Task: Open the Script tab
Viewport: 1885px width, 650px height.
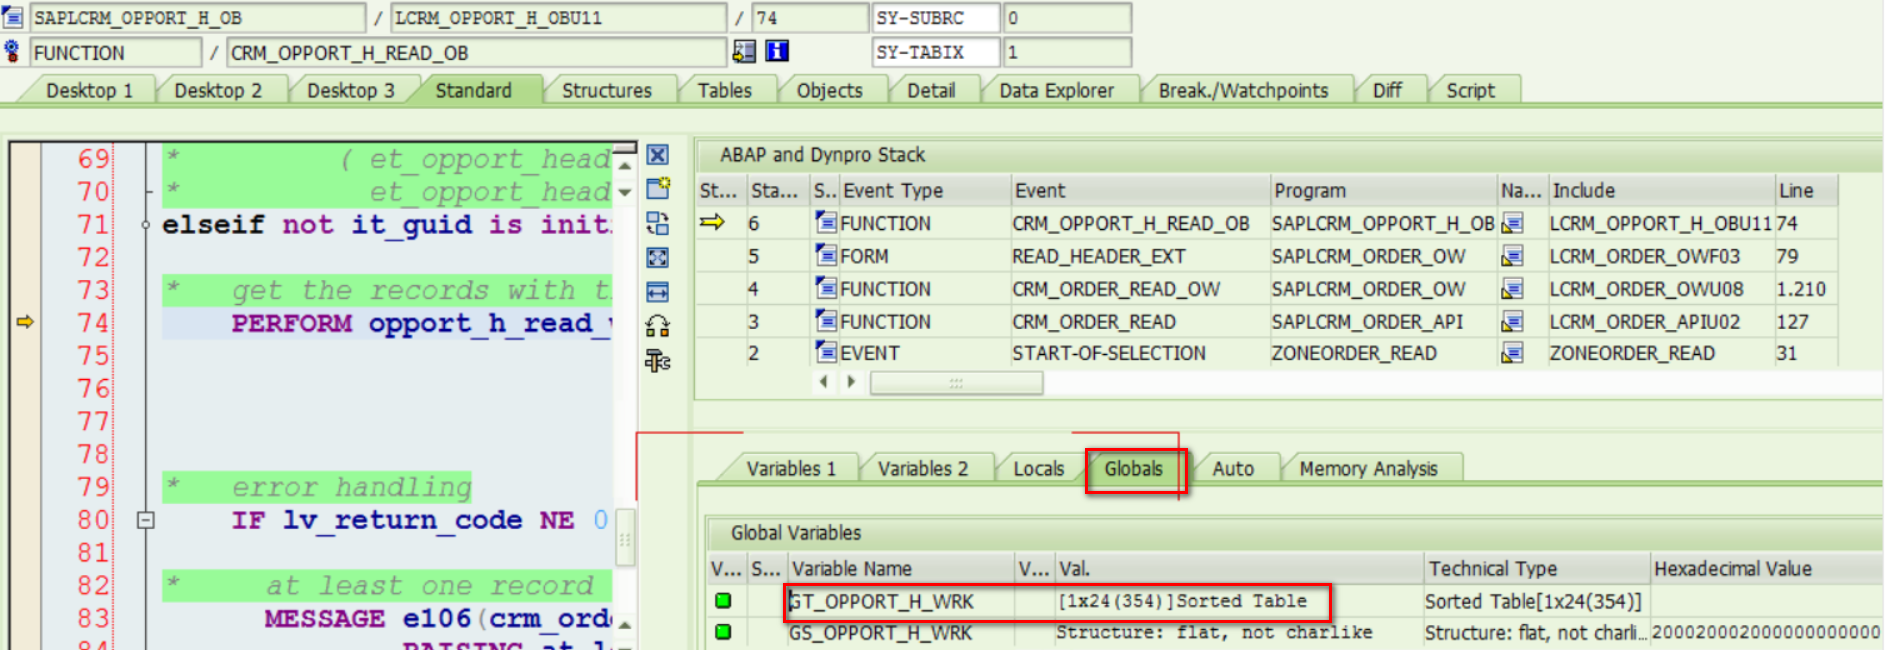Action: click(x=1471, y=90)
